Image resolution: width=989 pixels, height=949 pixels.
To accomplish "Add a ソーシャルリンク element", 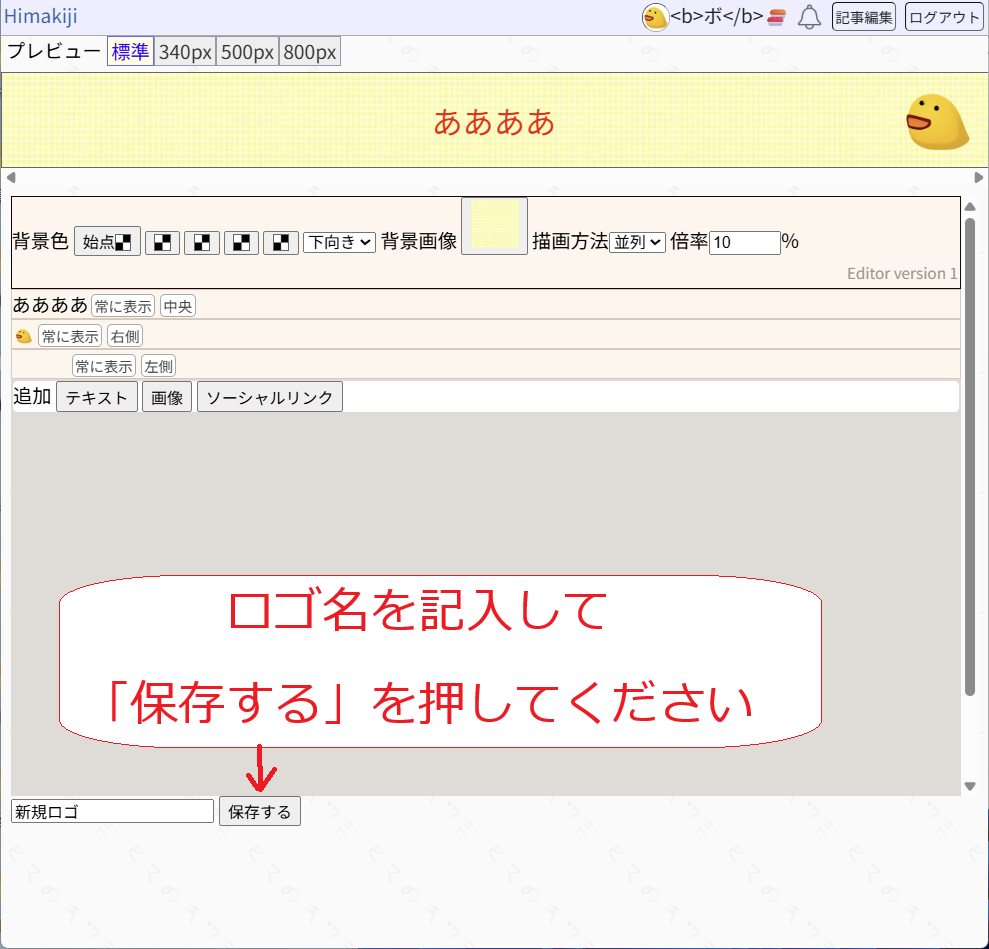I will tap(270, 397).
